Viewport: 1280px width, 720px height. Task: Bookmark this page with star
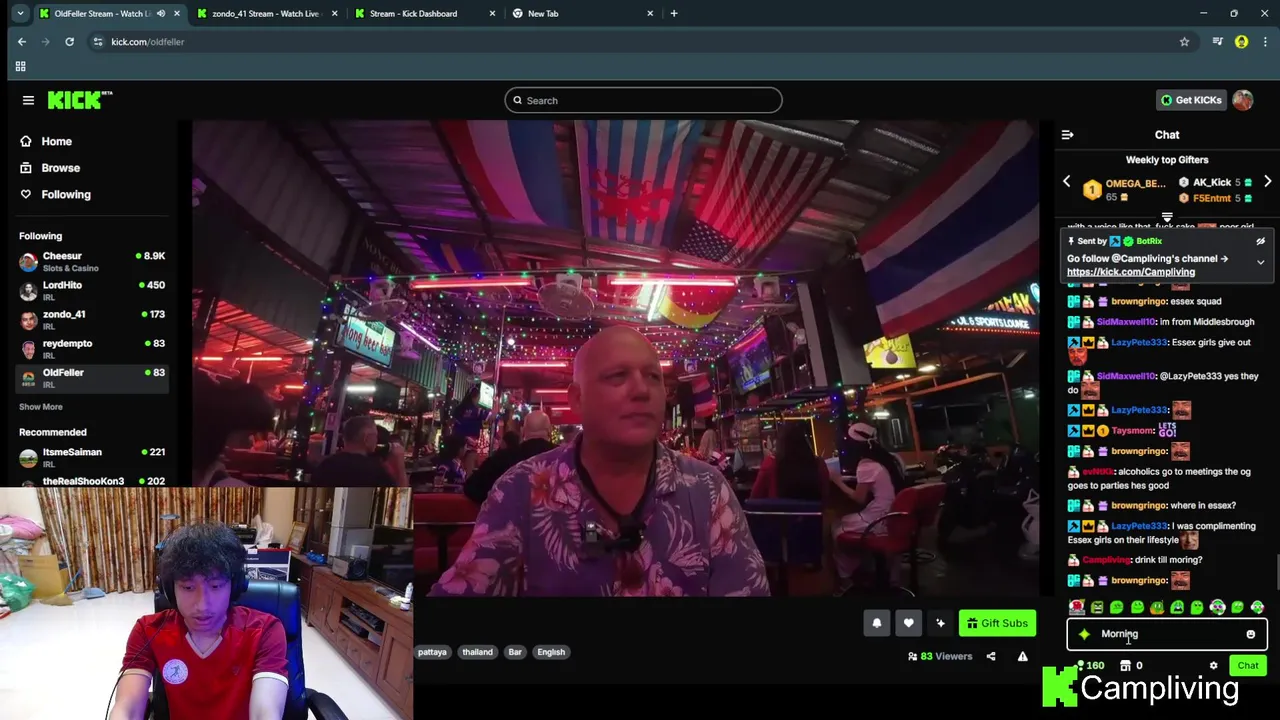(x=1184, y=42)
